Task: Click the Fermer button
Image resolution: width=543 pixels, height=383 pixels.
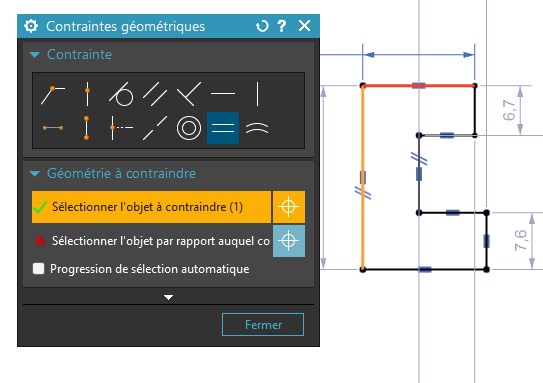Action: pos(263,324)
